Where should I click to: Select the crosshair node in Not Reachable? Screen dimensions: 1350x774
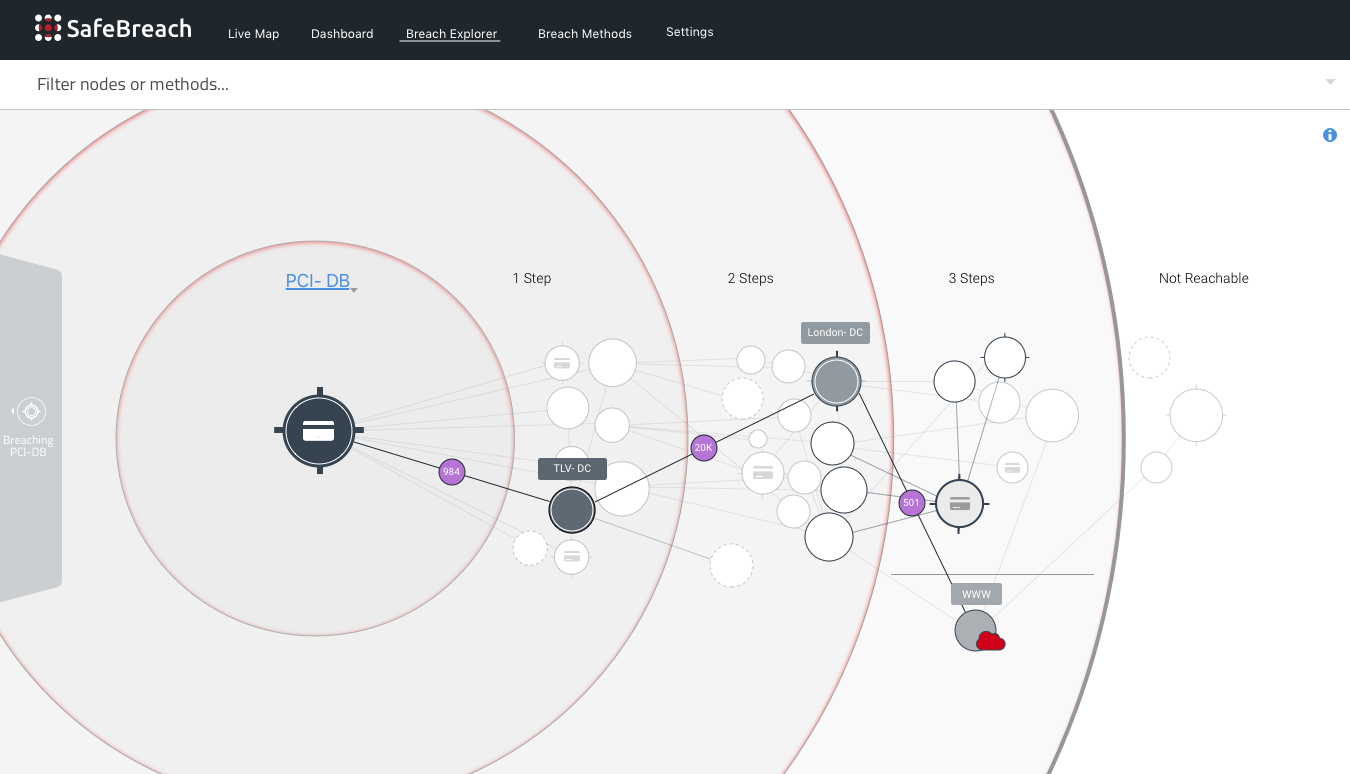tap(1196, 415)
